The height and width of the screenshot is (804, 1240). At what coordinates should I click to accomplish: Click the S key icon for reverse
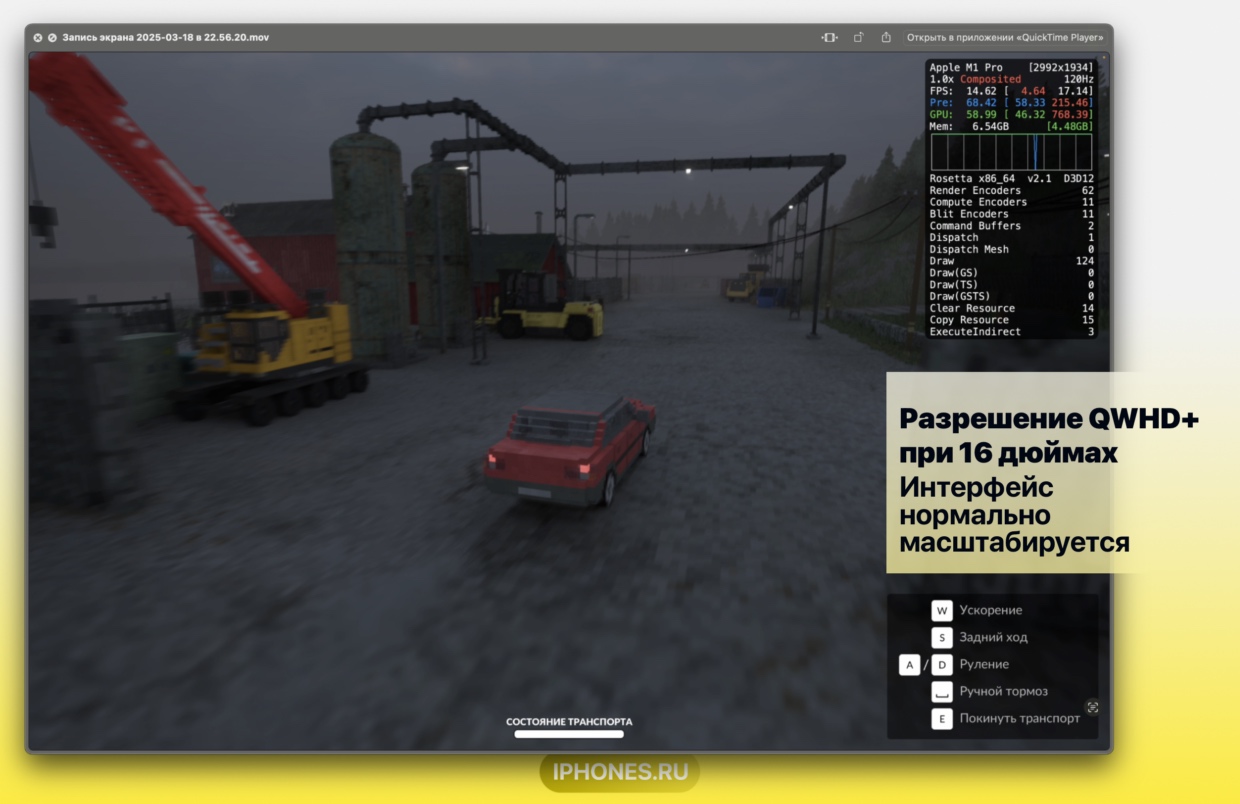(x=942, y=637)
